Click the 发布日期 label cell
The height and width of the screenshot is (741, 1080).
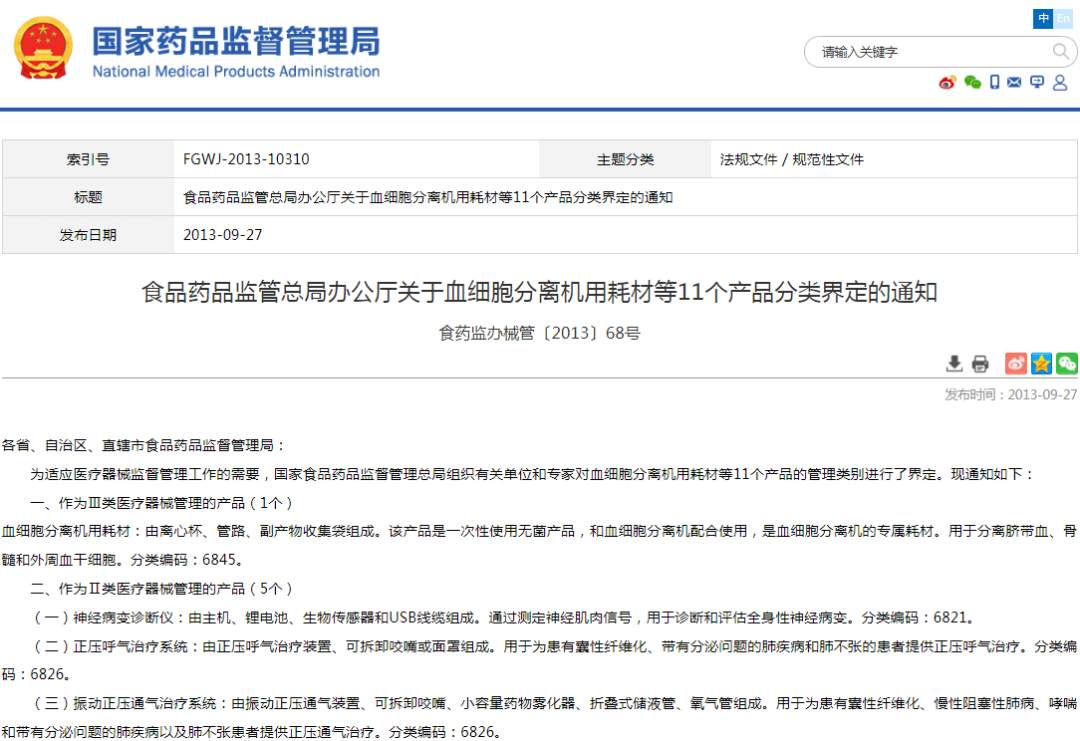pyautogui.click(x=88, y=235)
